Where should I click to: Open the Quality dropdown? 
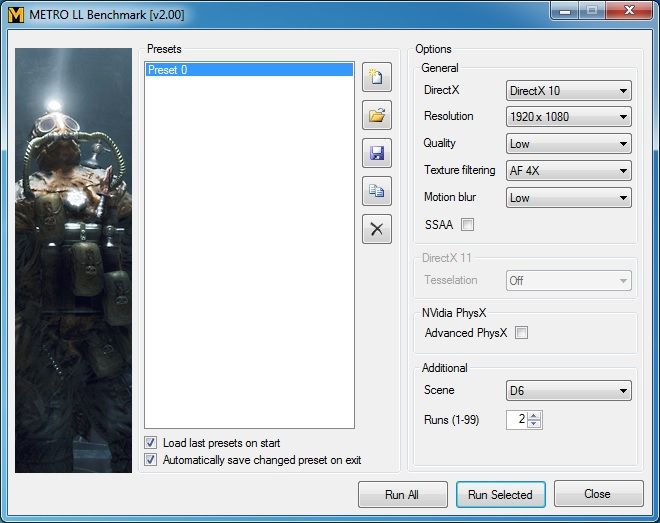(x=568, y=144)
